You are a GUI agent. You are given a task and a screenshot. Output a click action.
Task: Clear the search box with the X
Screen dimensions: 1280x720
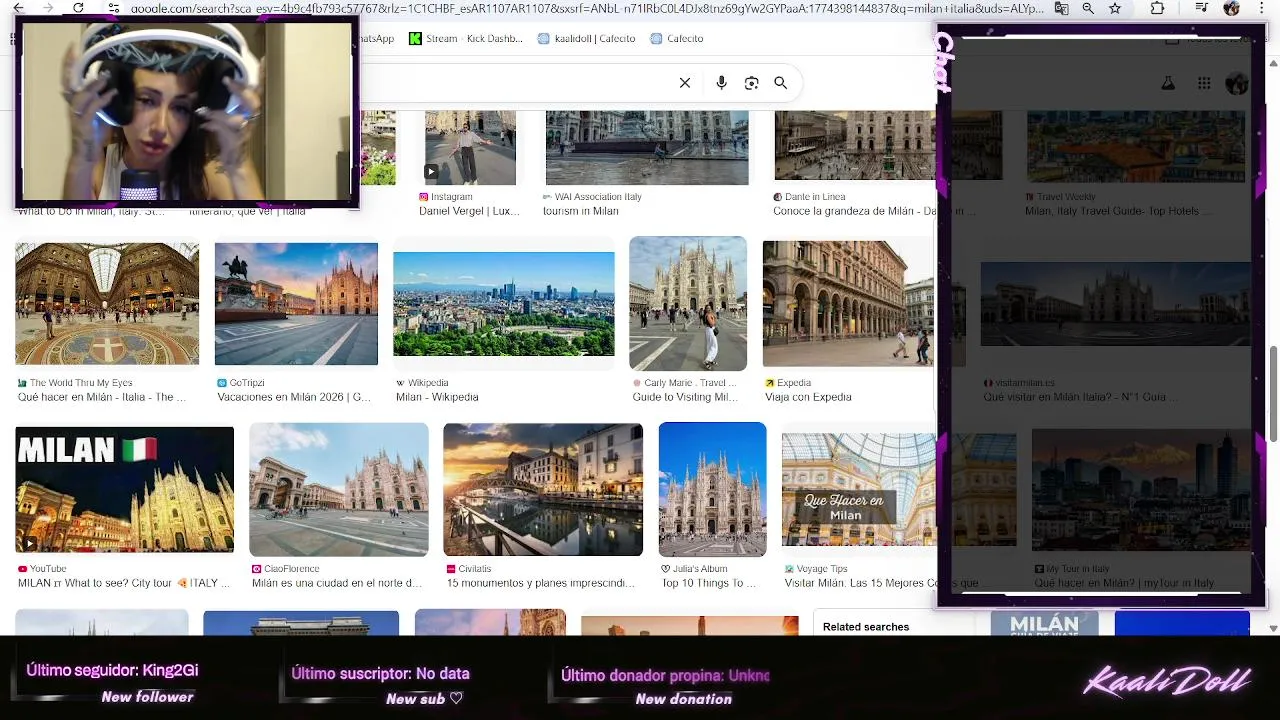pyautogui.click(x=685, y=83)
